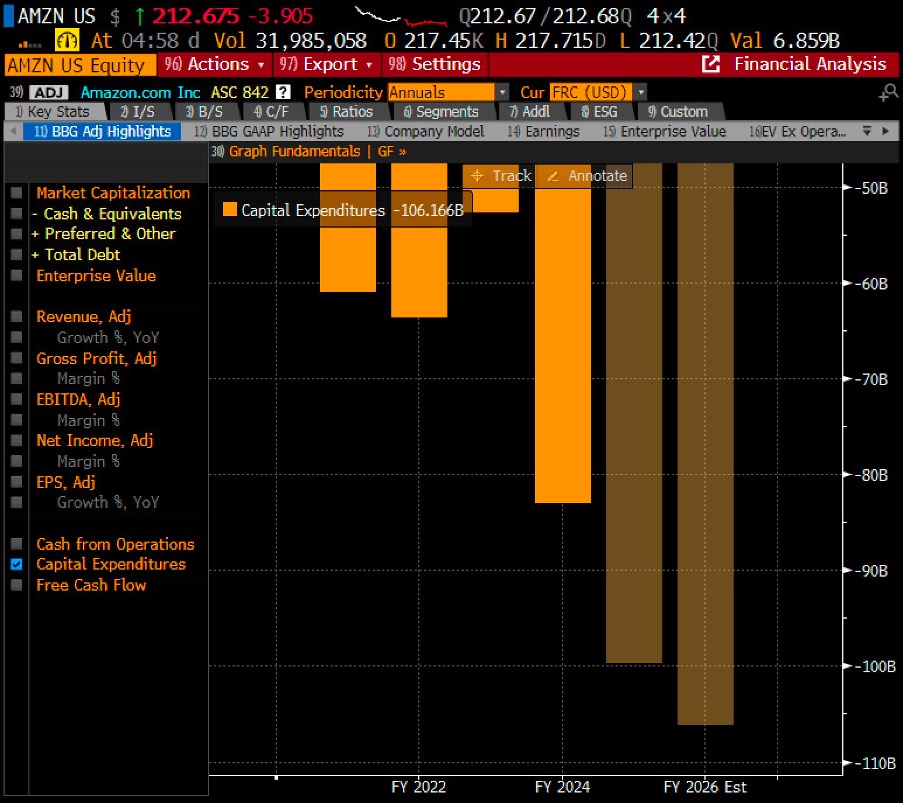Click the orange Capital Expenditures legend swatch

click(x=229, y=209)
